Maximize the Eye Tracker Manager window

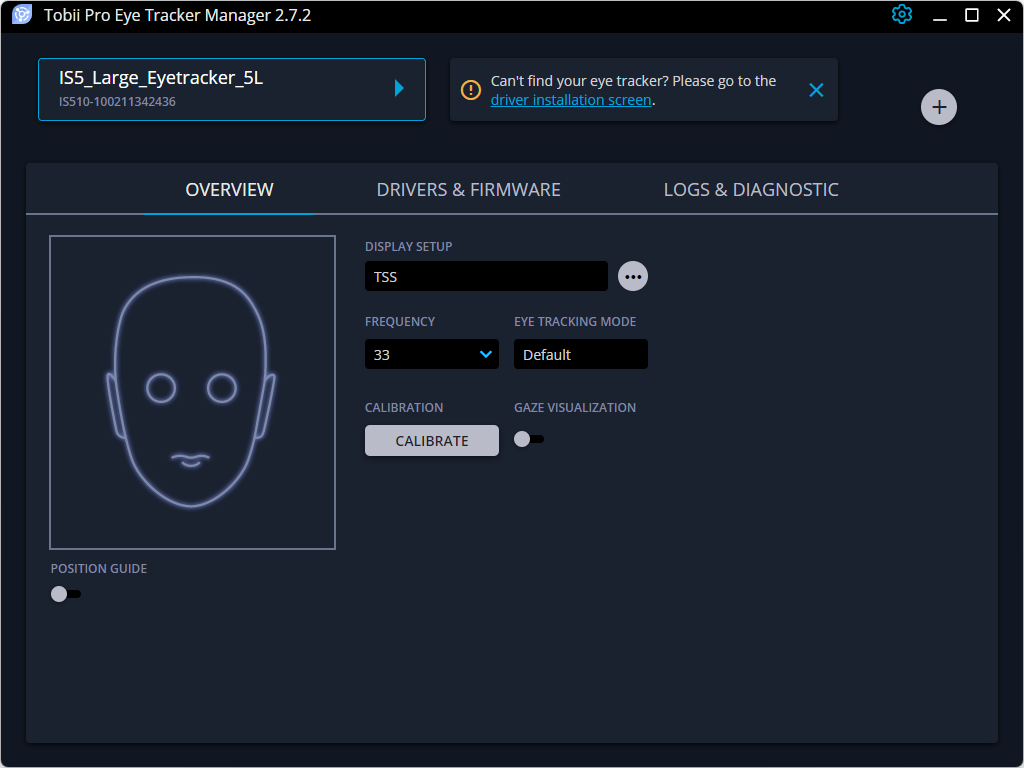[971, 15]
